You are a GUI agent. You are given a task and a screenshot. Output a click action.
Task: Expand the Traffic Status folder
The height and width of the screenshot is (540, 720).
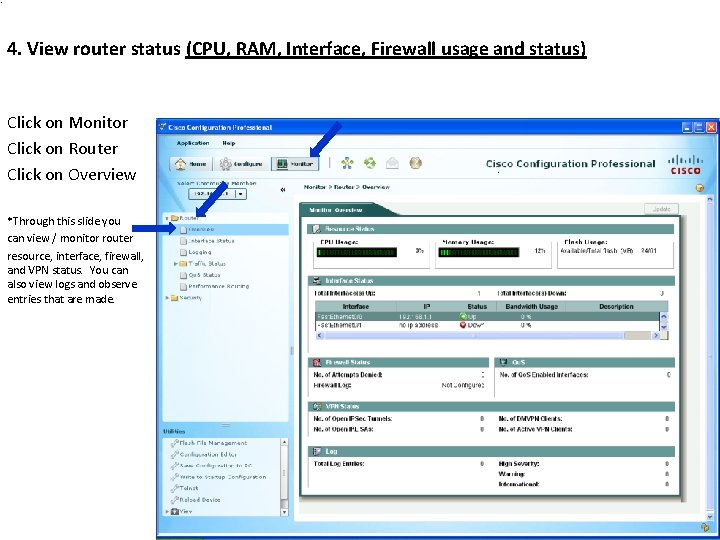(x=175, y=264)
